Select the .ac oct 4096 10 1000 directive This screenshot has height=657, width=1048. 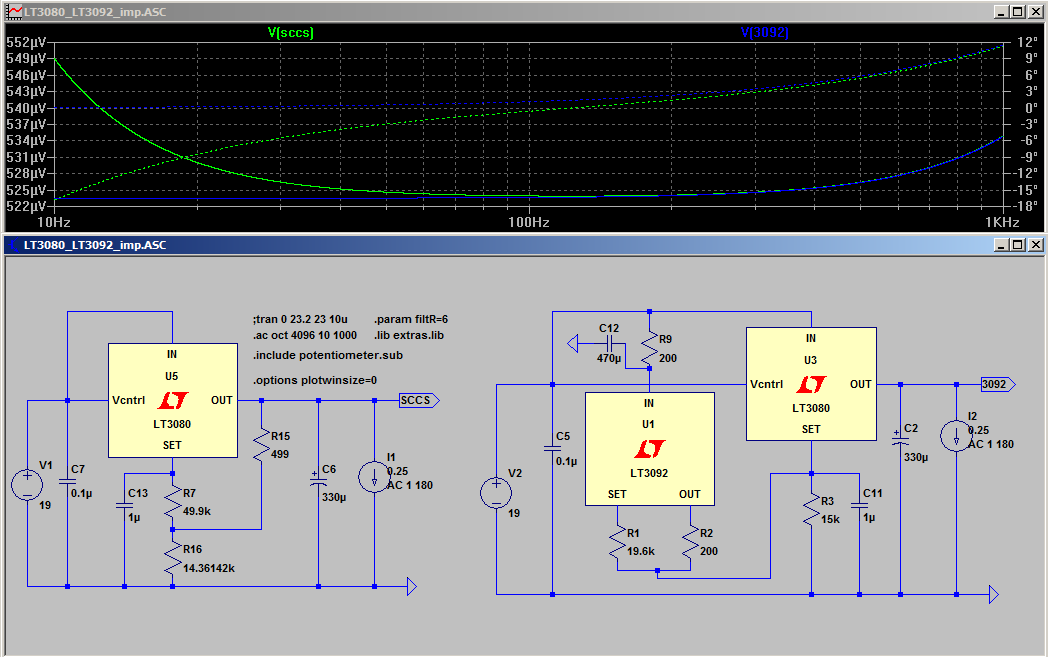click(305, 336)
